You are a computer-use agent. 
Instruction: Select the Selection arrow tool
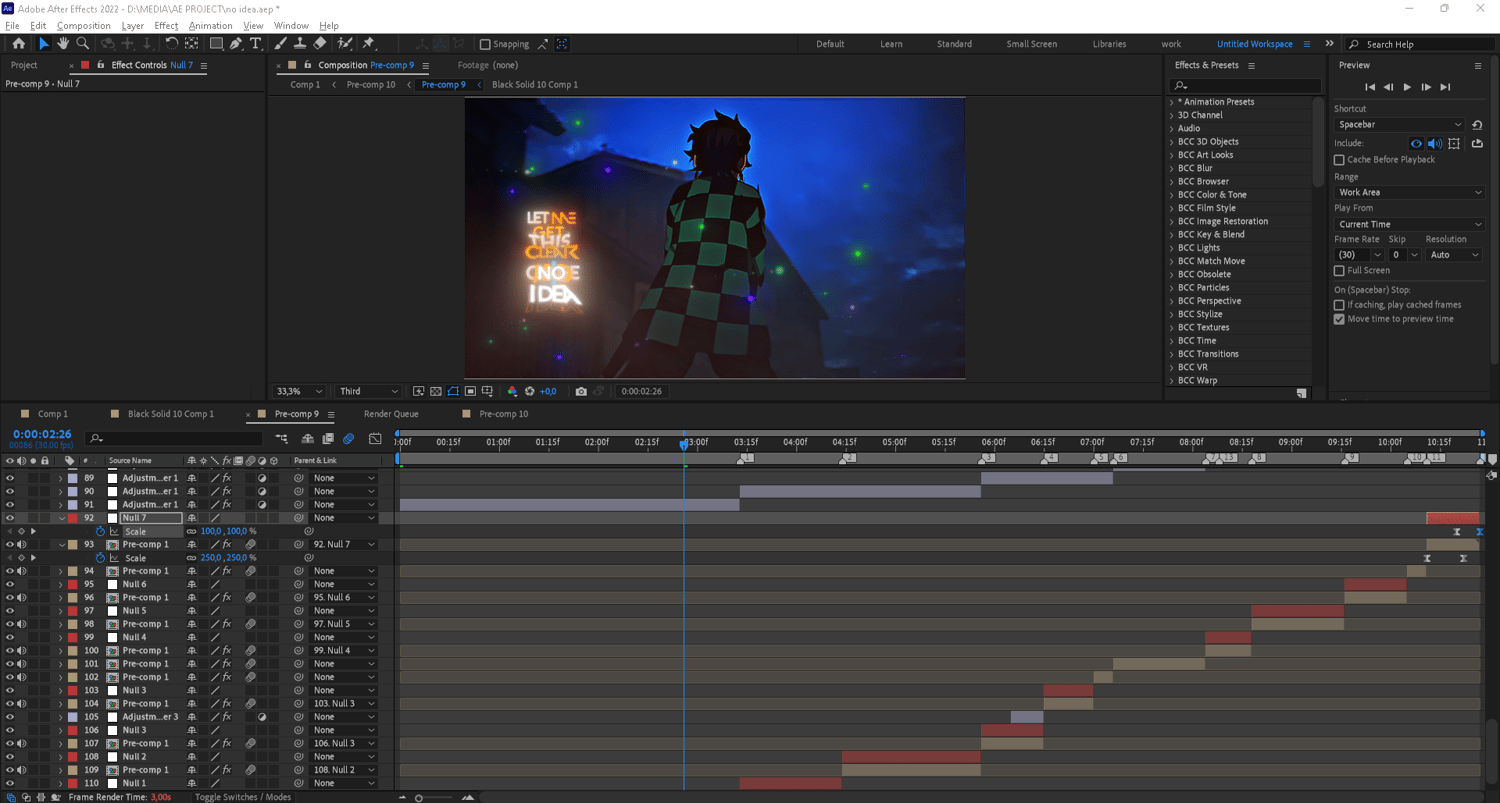[43, 44]
